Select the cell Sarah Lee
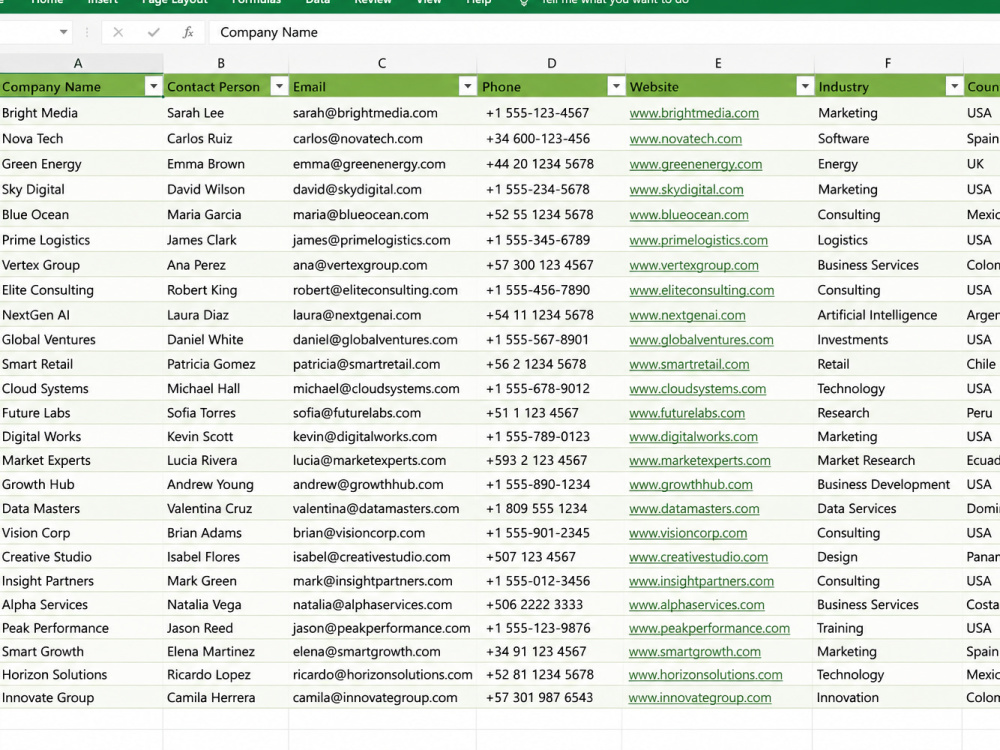 click(226, 113)
